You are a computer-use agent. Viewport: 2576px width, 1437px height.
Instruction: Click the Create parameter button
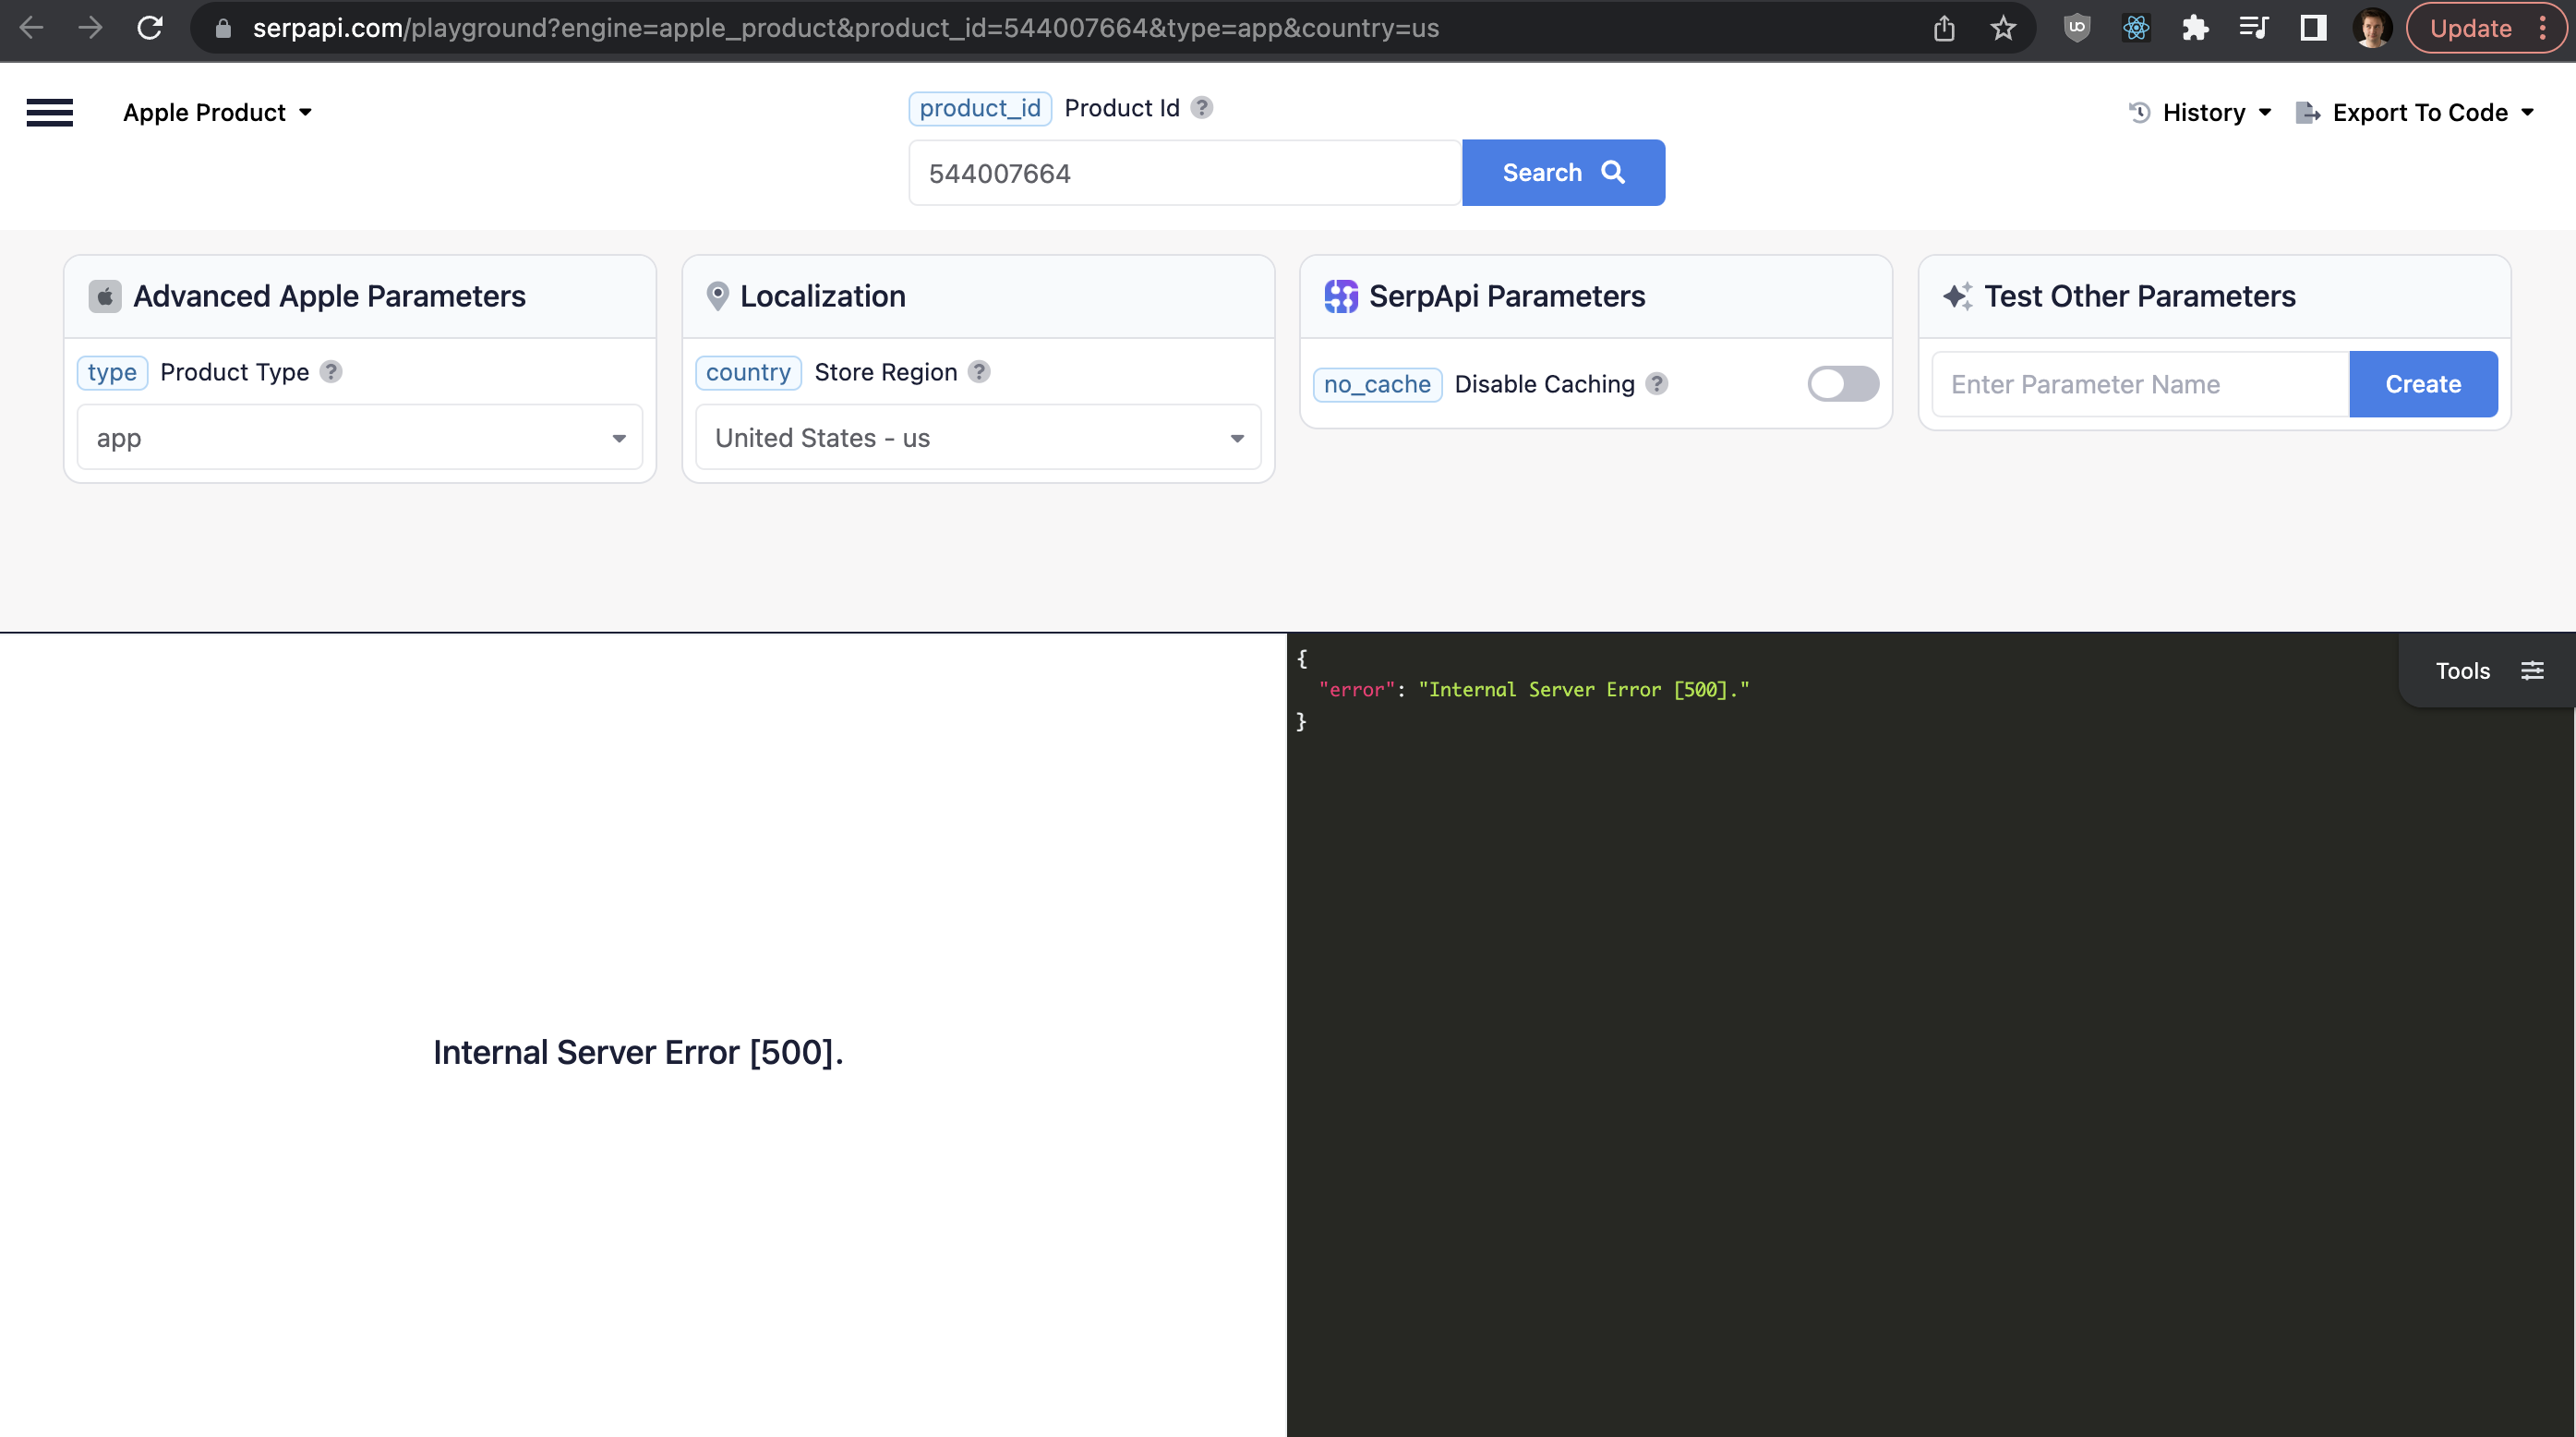[2423, 384]
